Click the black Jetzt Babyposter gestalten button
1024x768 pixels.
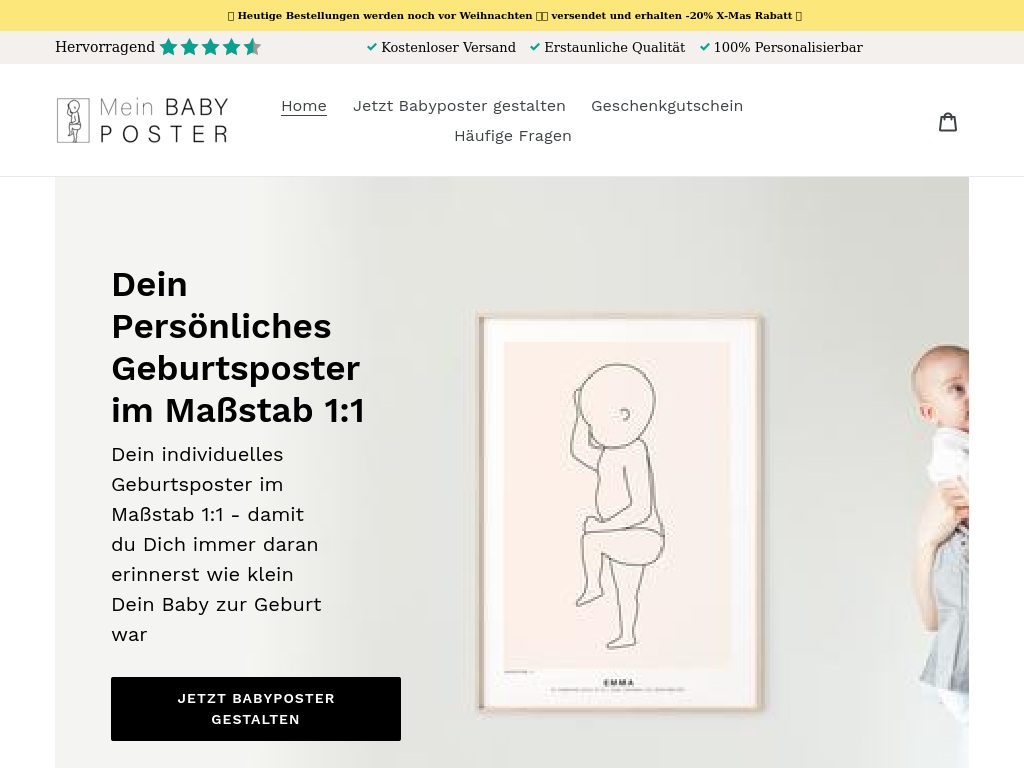tap(256, 709)
